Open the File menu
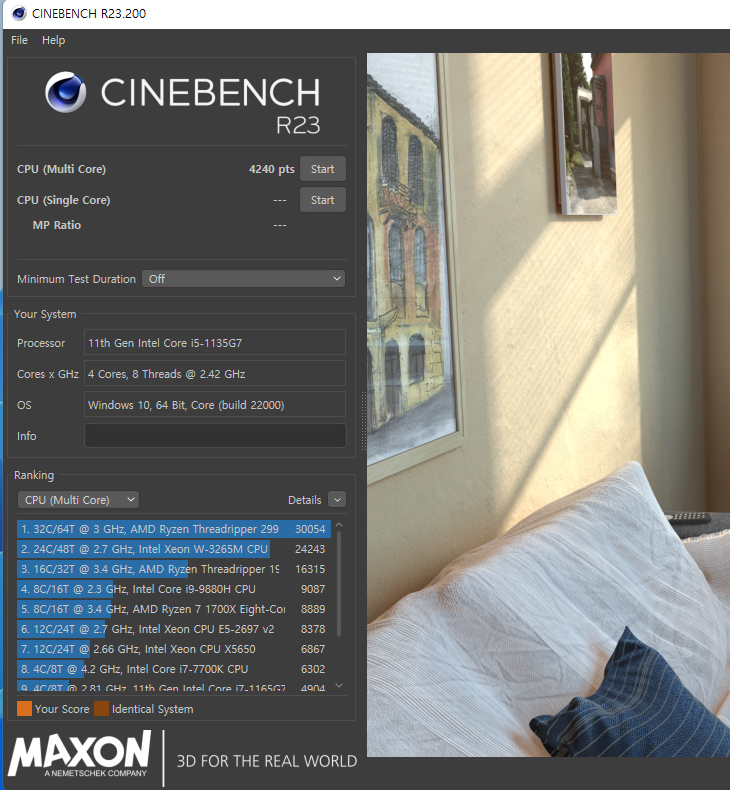Image resolution: width=730 pixels, height=790 pixels. click(x=19, y=40)
